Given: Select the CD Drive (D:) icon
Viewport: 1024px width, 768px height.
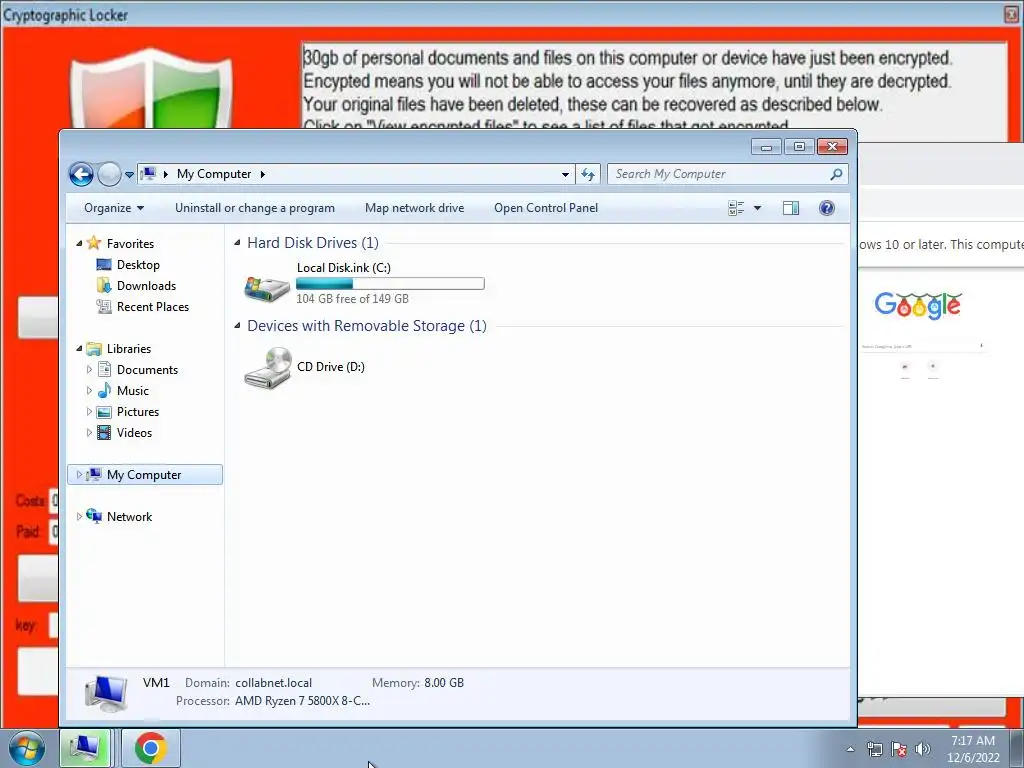Looking at the screenshot, I should 268,368.
